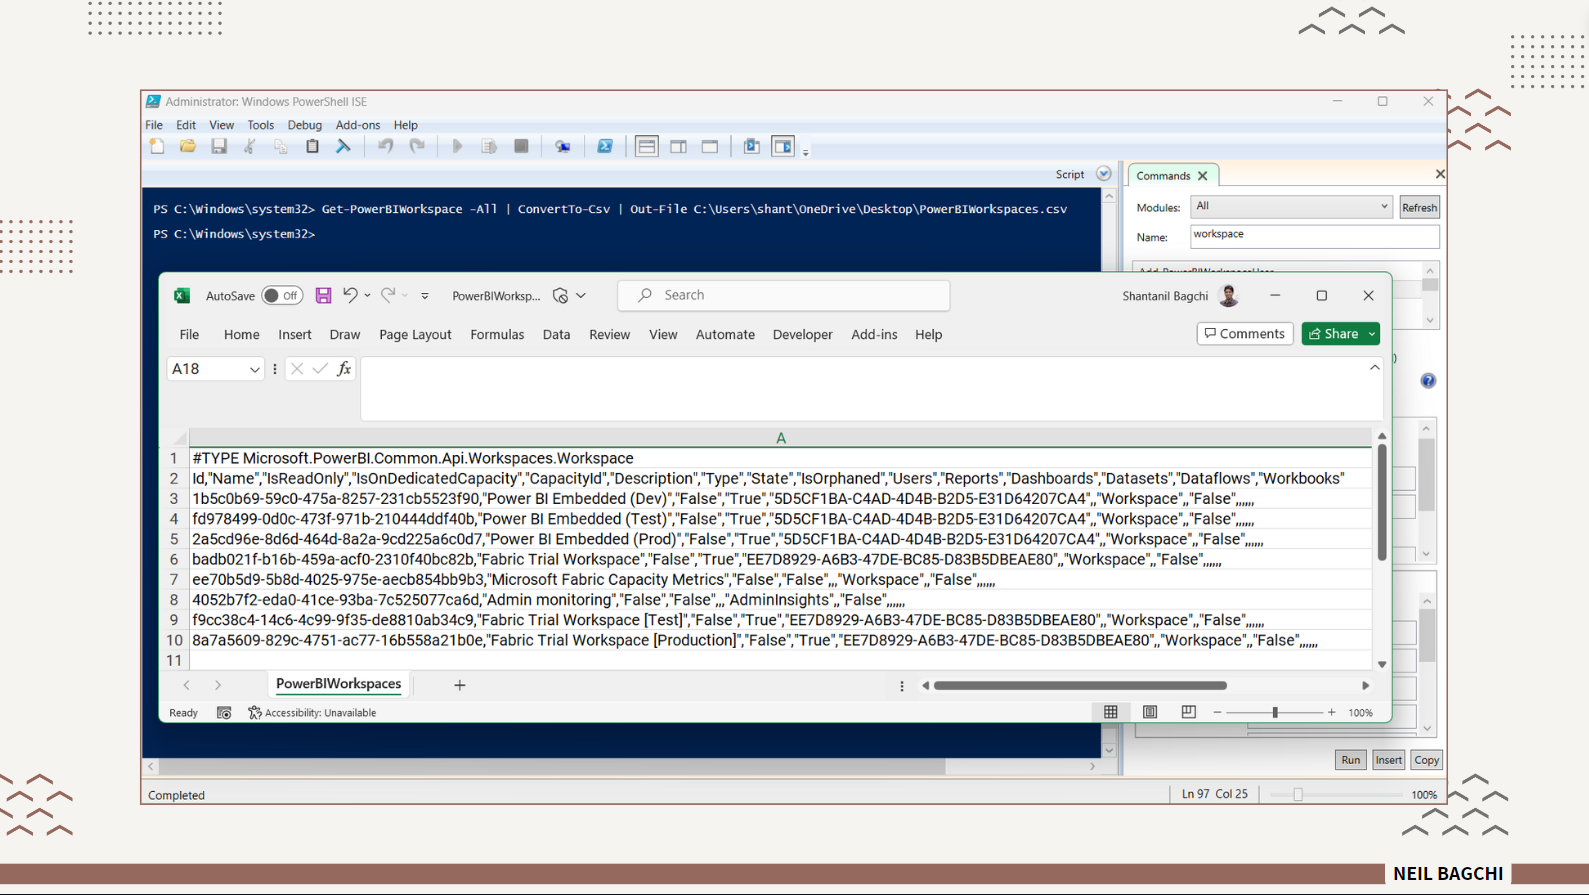This screenshot has height=895, width=1589.
Task: Open New Remote PowerShell Tab icon
Action: [563, 147]
